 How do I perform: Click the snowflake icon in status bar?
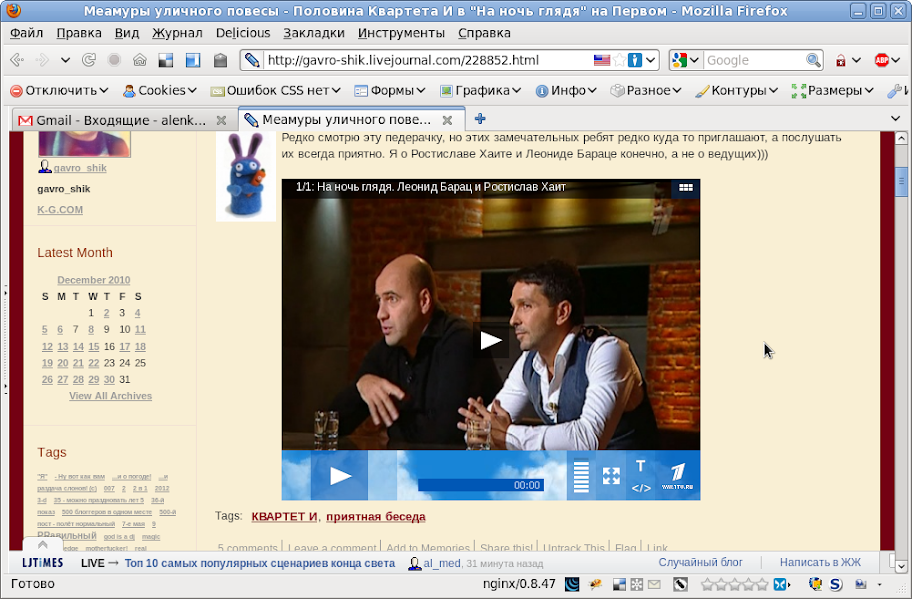637,584
